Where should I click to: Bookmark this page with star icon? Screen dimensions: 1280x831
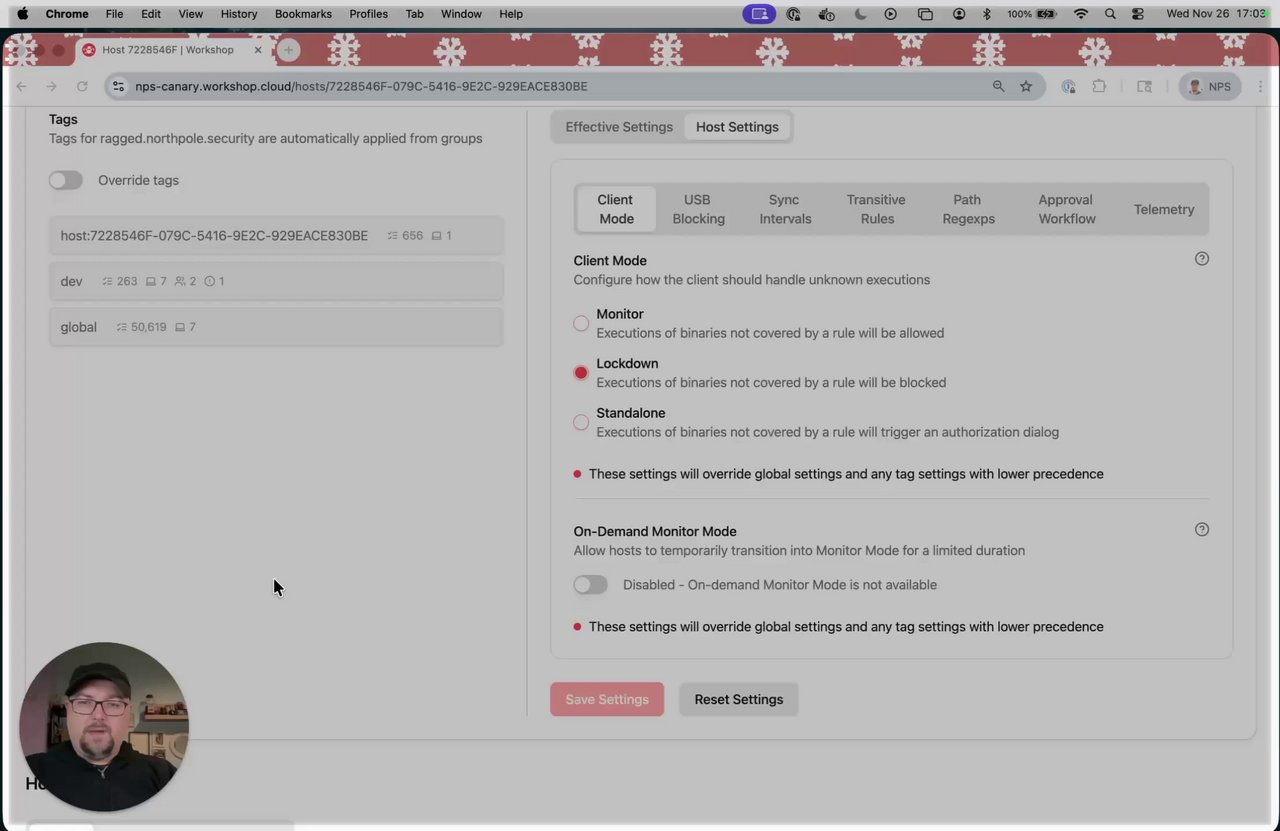click(1026, 87)
